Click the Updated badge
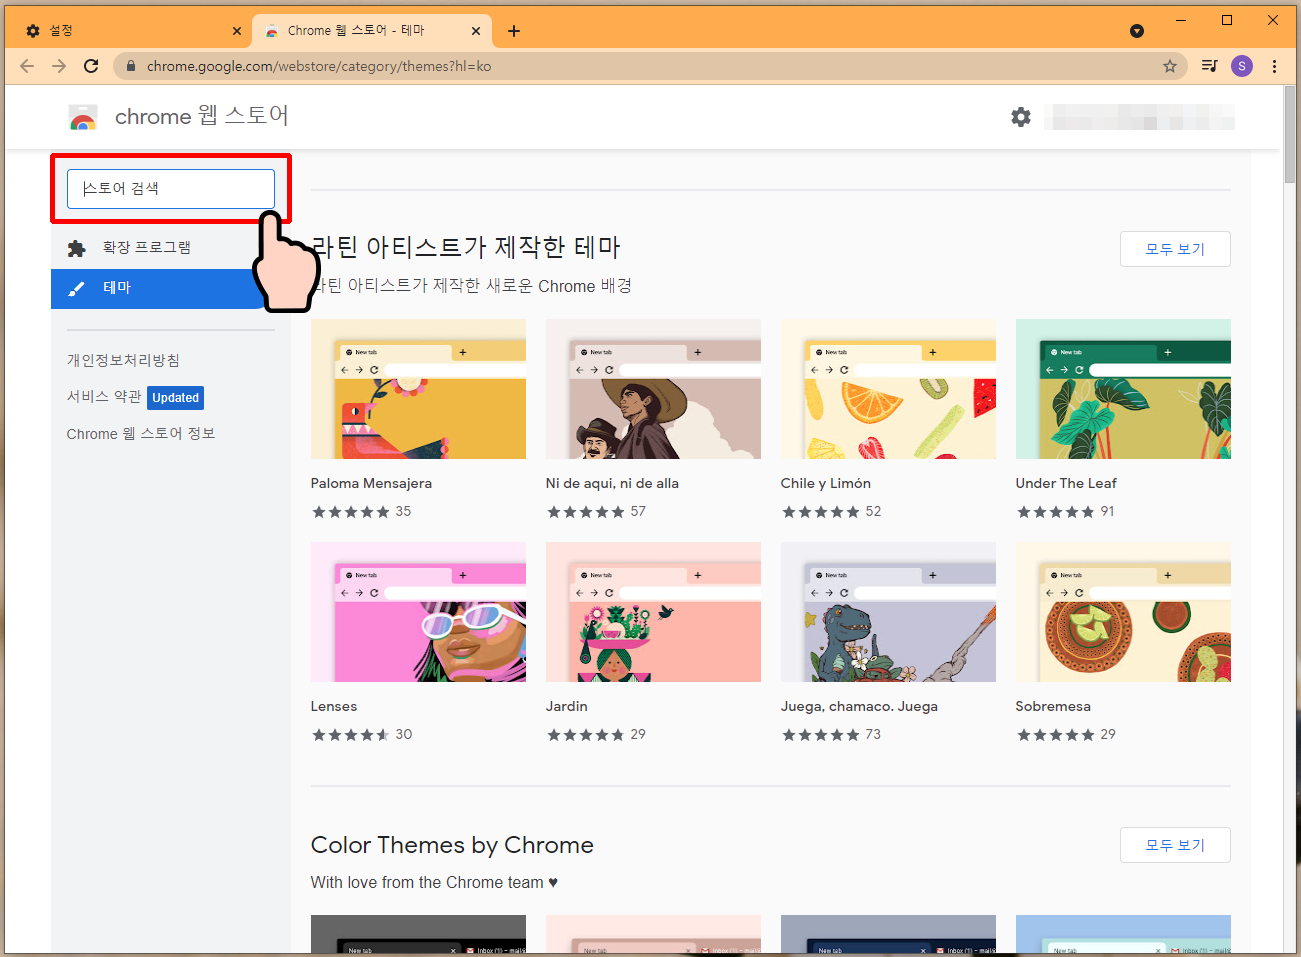1301x957 pixels. [176, 398]
